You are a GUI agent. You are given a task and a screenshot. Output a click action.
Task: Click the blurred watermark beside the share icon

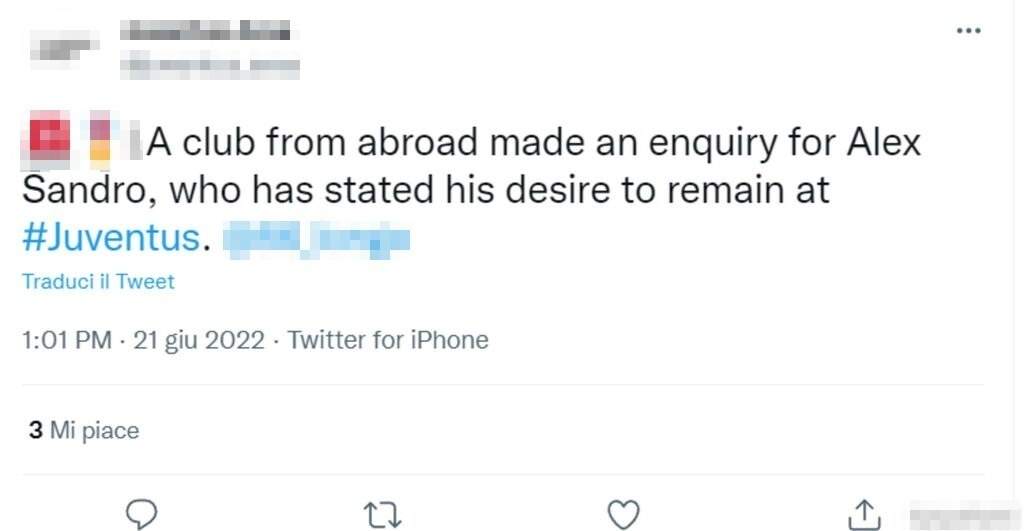(965, 516)
